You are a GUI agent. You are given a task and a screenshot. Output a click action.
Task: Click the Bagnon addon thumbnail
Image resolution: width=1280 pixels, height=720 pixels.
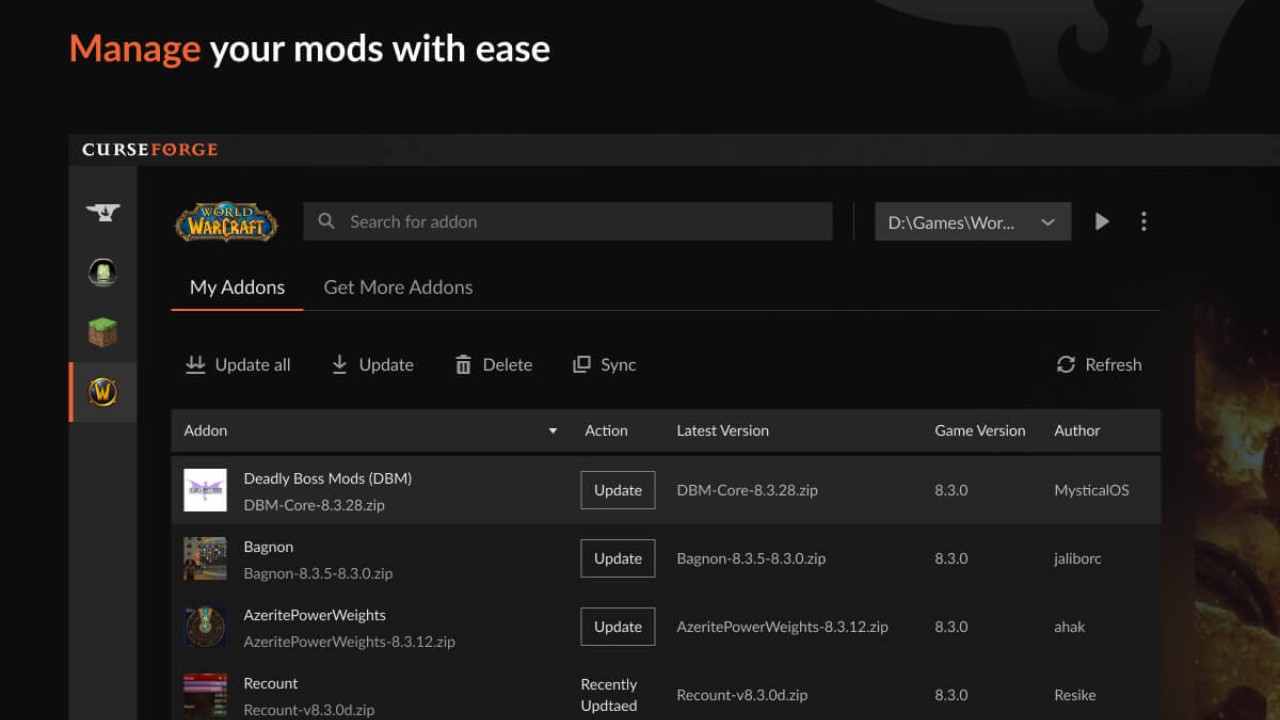pos(205,558)
